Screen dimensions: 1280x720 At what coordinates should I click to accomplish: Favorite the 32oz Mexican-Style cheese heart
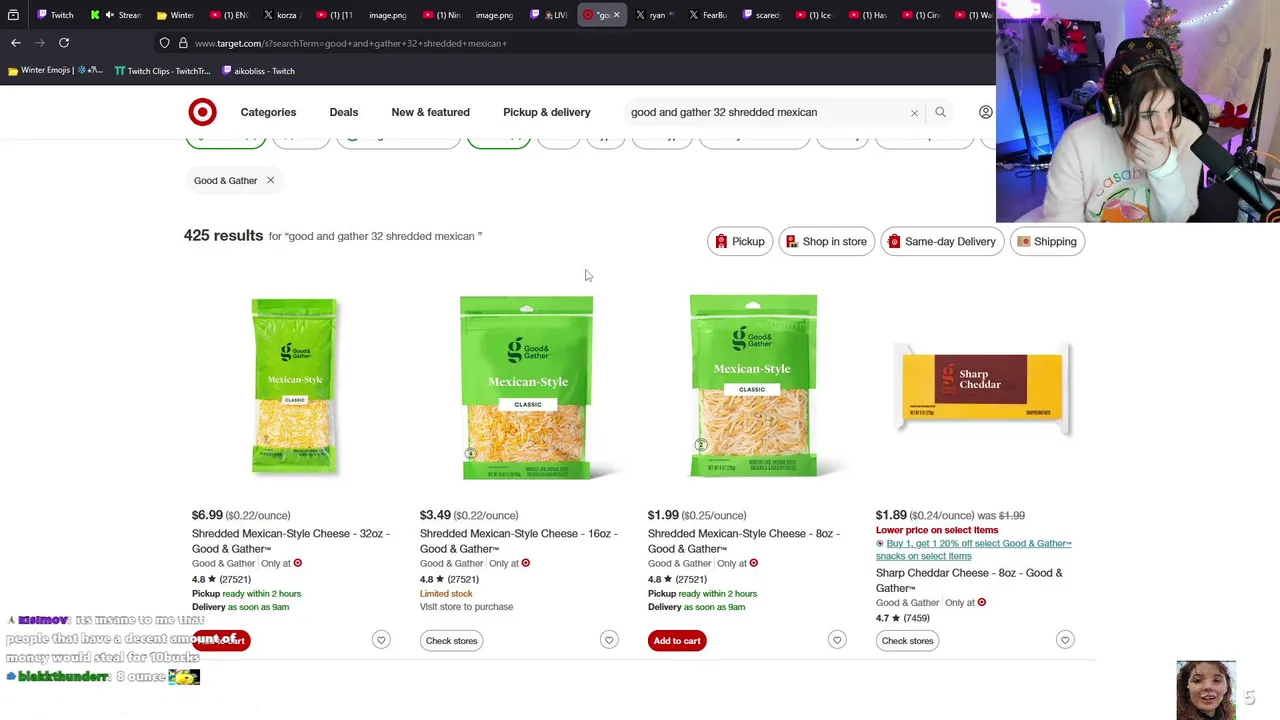point(381,640)
